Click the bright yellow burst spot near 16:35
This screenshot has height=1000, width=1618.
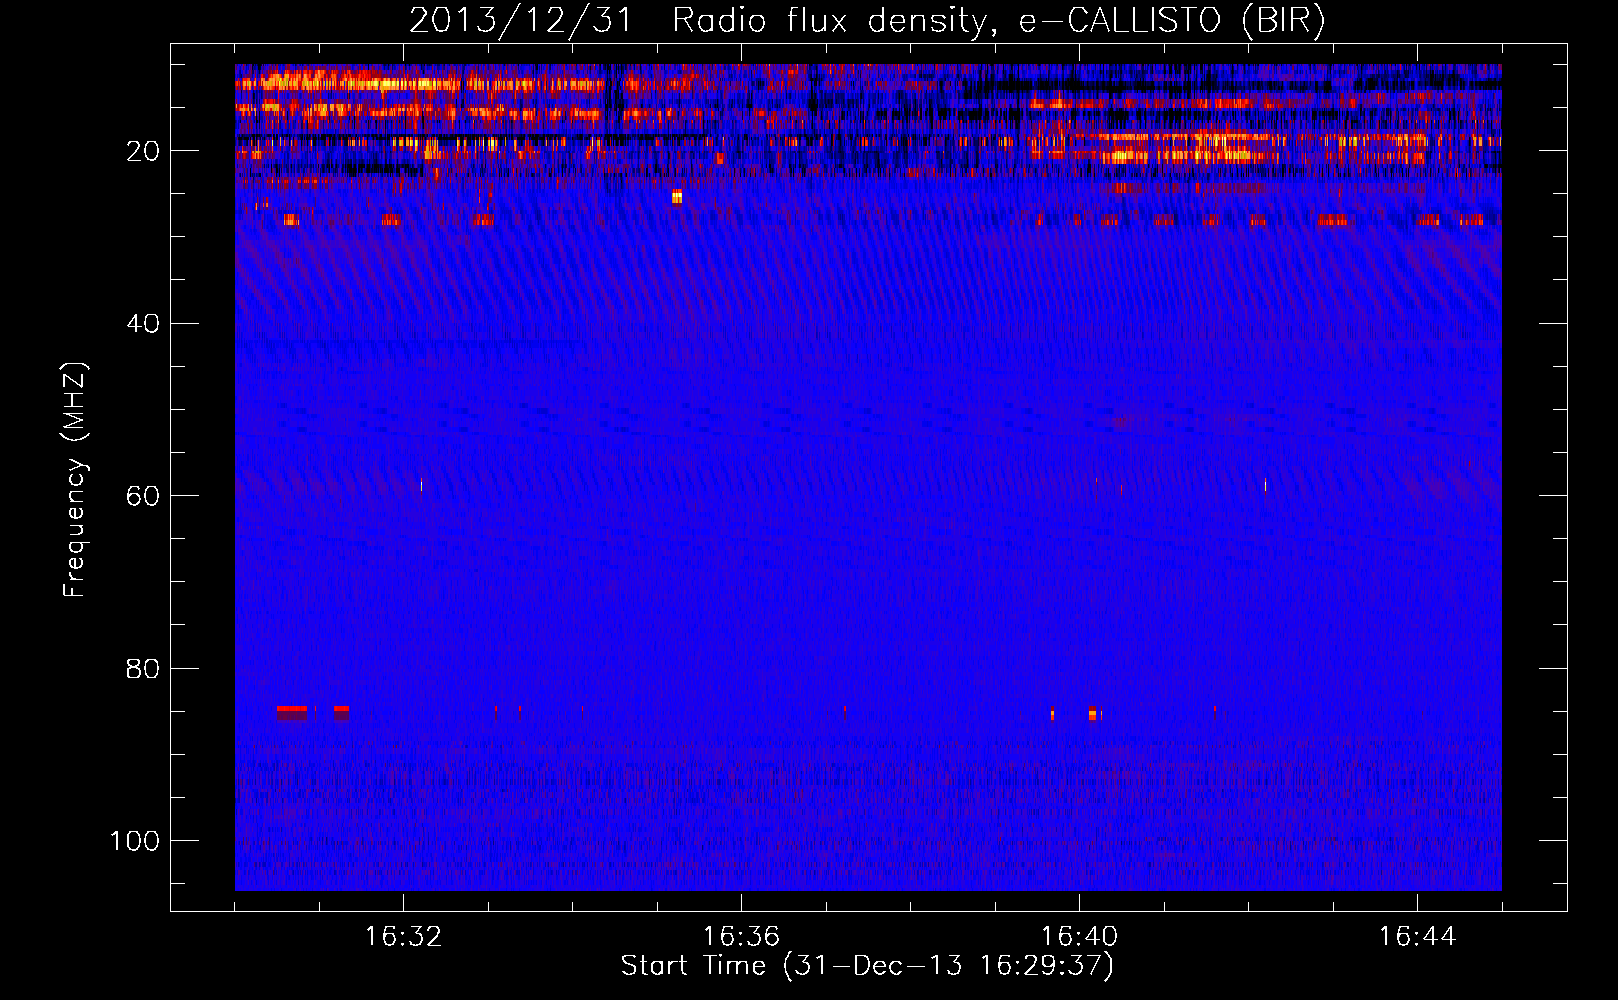(677, 197)
